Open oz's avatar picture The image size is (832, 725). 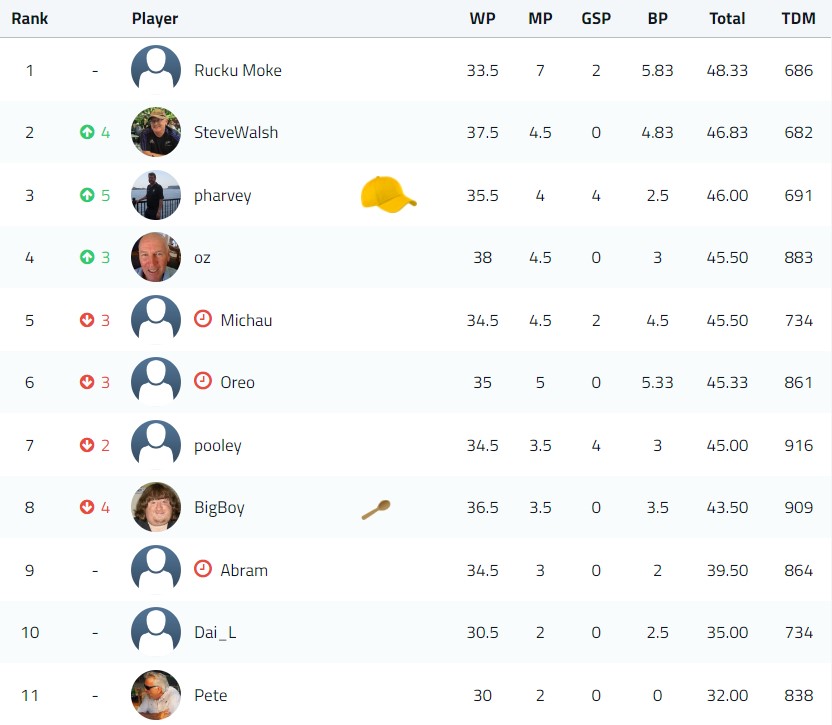click(156, 257)
